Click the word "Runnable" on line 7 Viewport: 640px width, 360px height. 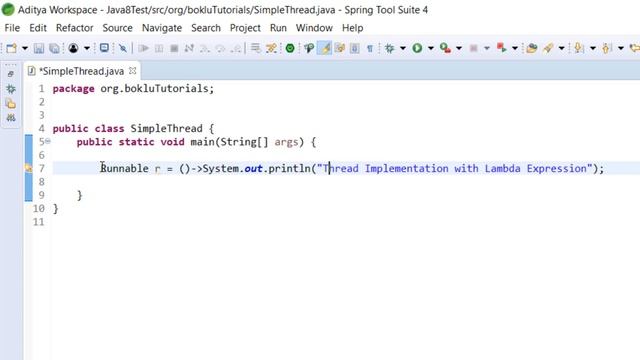pos(124,169)
